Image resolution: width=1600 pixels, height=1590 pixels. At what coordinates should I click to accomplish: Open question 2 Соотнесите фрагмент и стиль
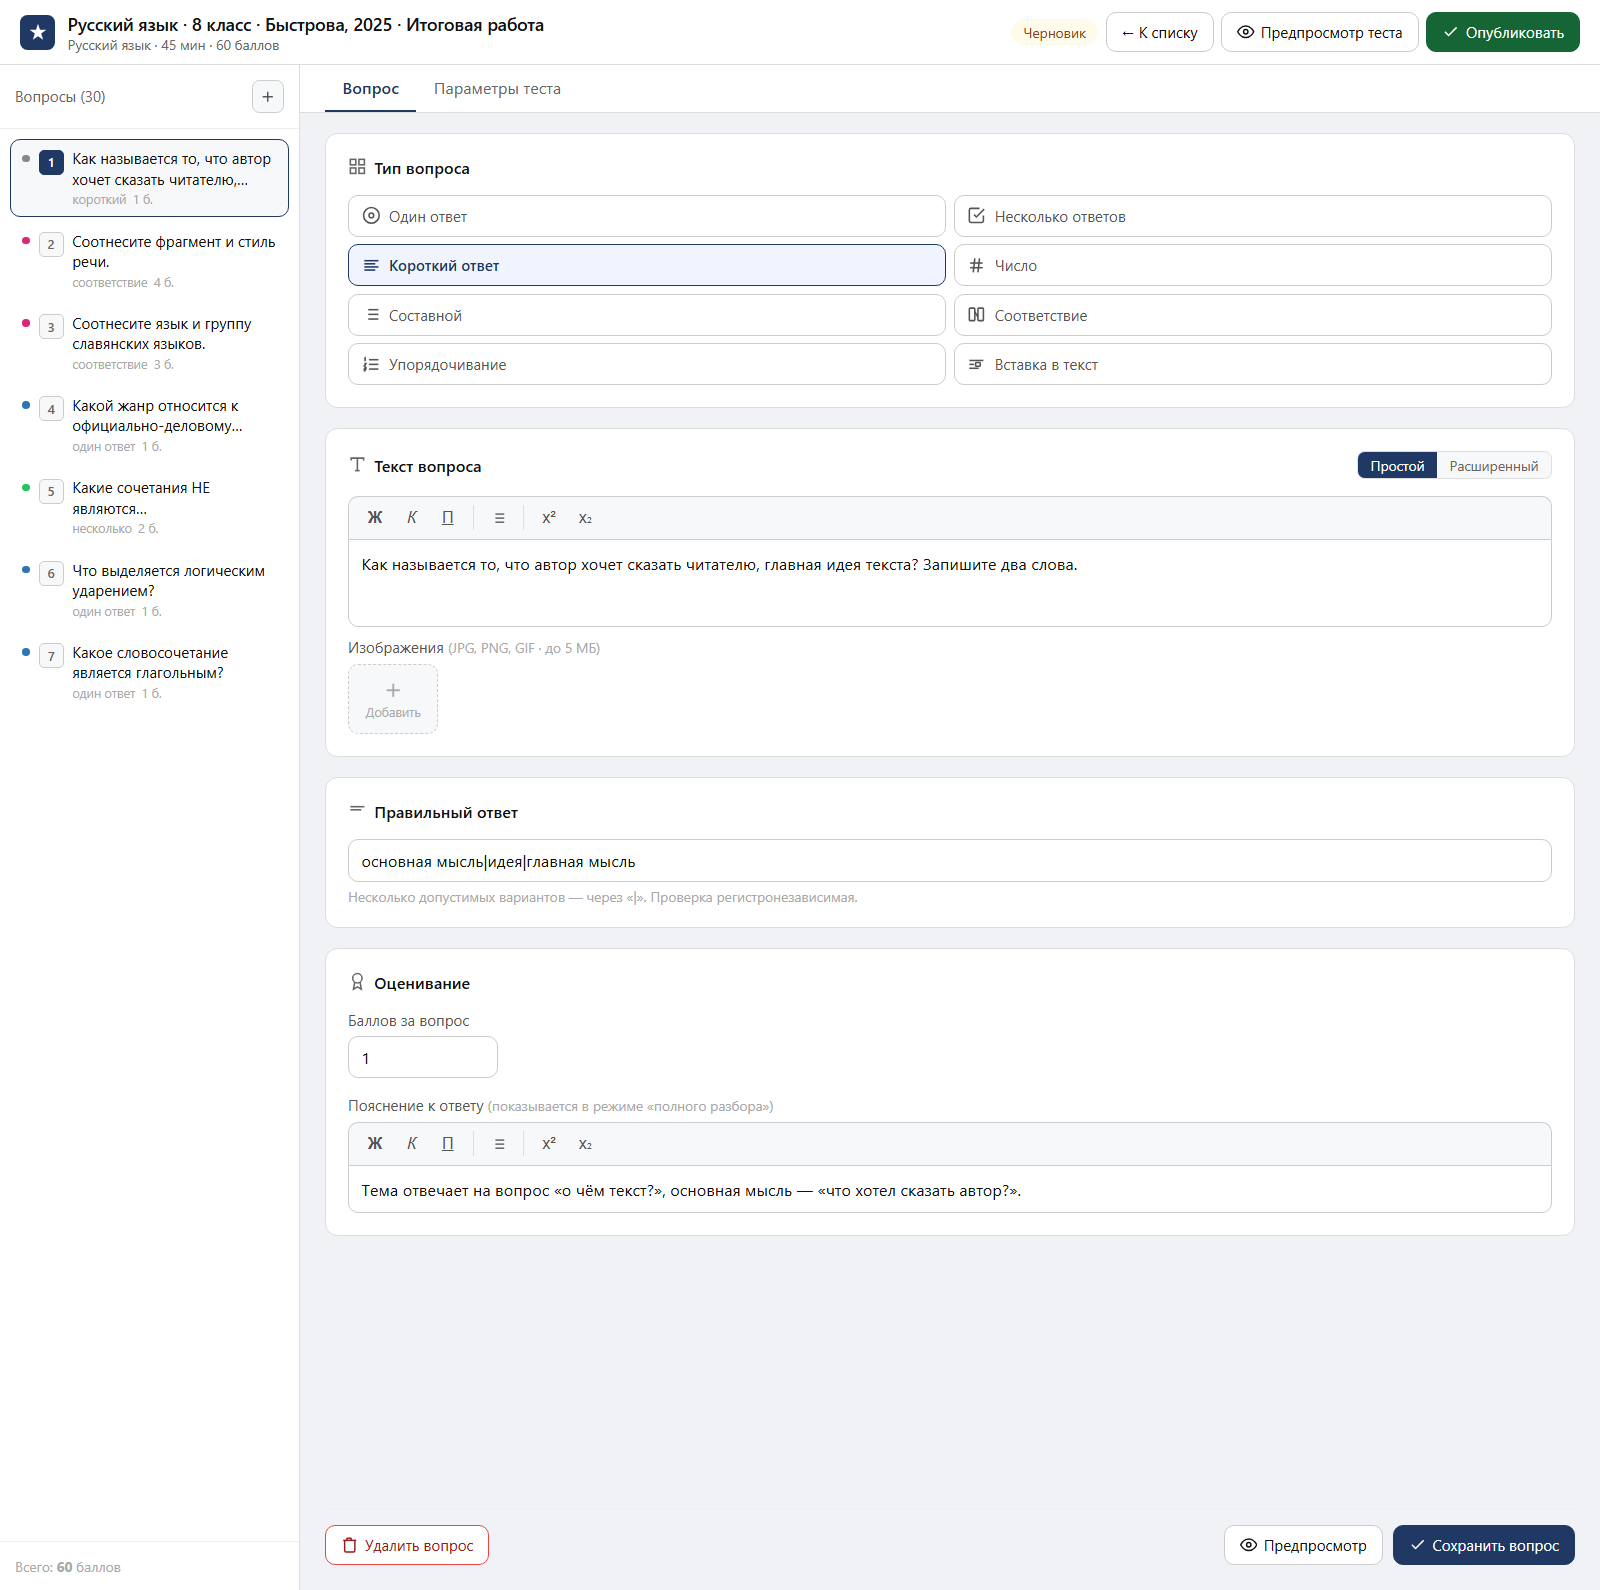(150, 261)
